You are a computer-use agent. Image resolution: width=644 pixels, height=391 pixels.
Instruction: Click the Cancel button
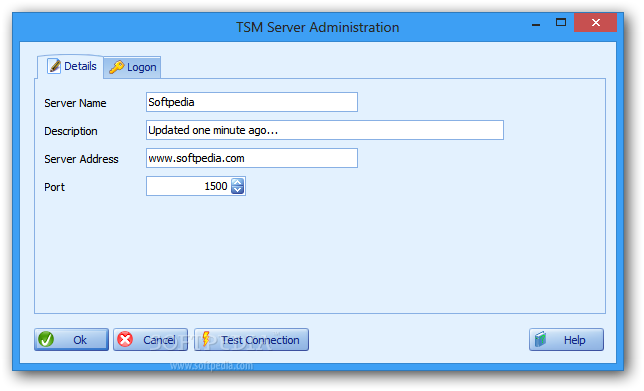tap(150, 339)
